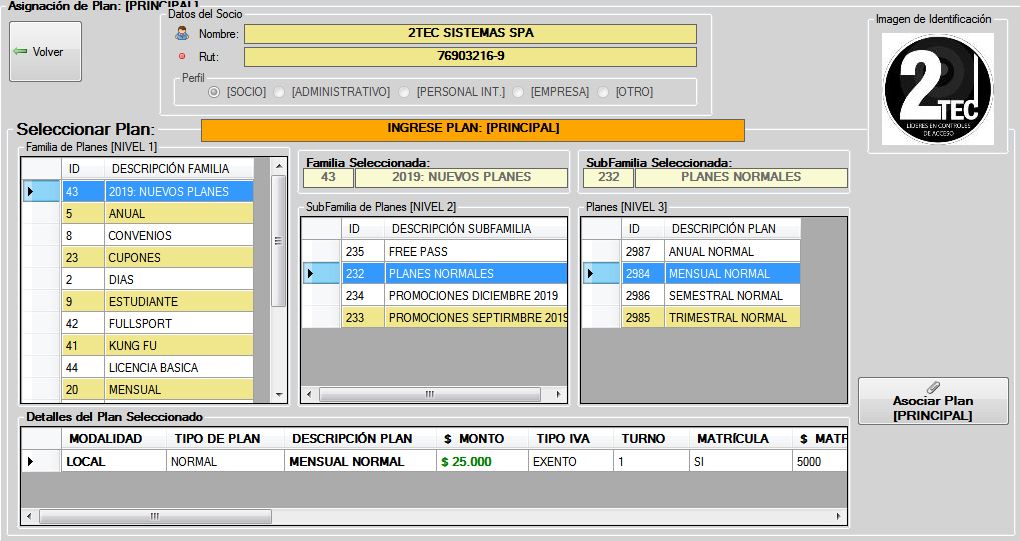Select the [ADMINISTRATIVO] profile radio button
1020x541 pixels.
(x=279, y=92)
